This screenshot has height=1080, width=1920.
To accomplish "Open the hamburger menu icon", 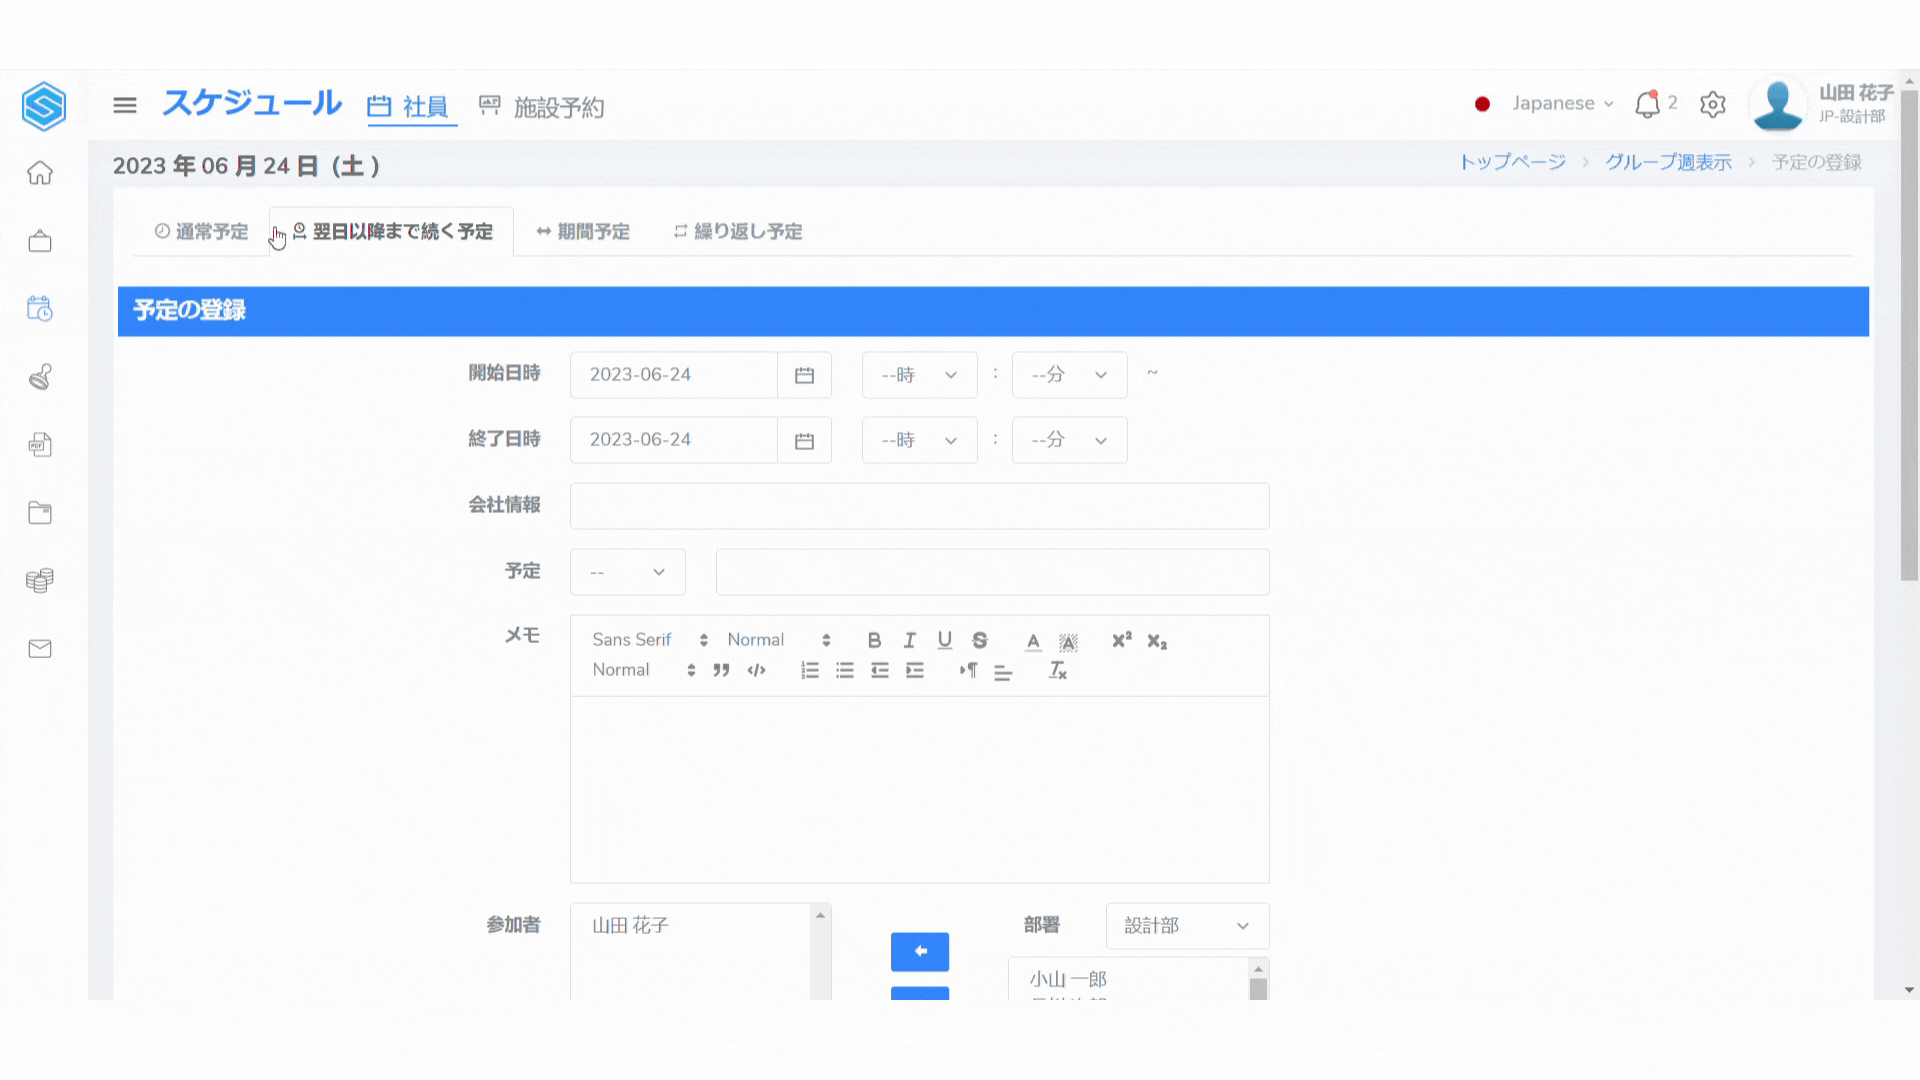I will 125,105.
